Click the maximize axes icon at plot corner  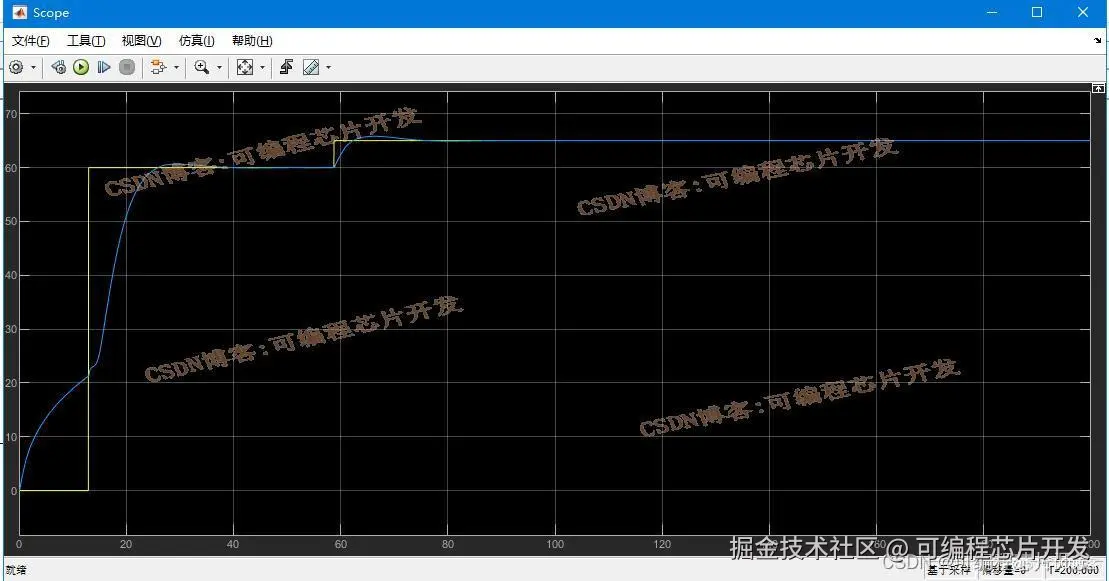1098,88
